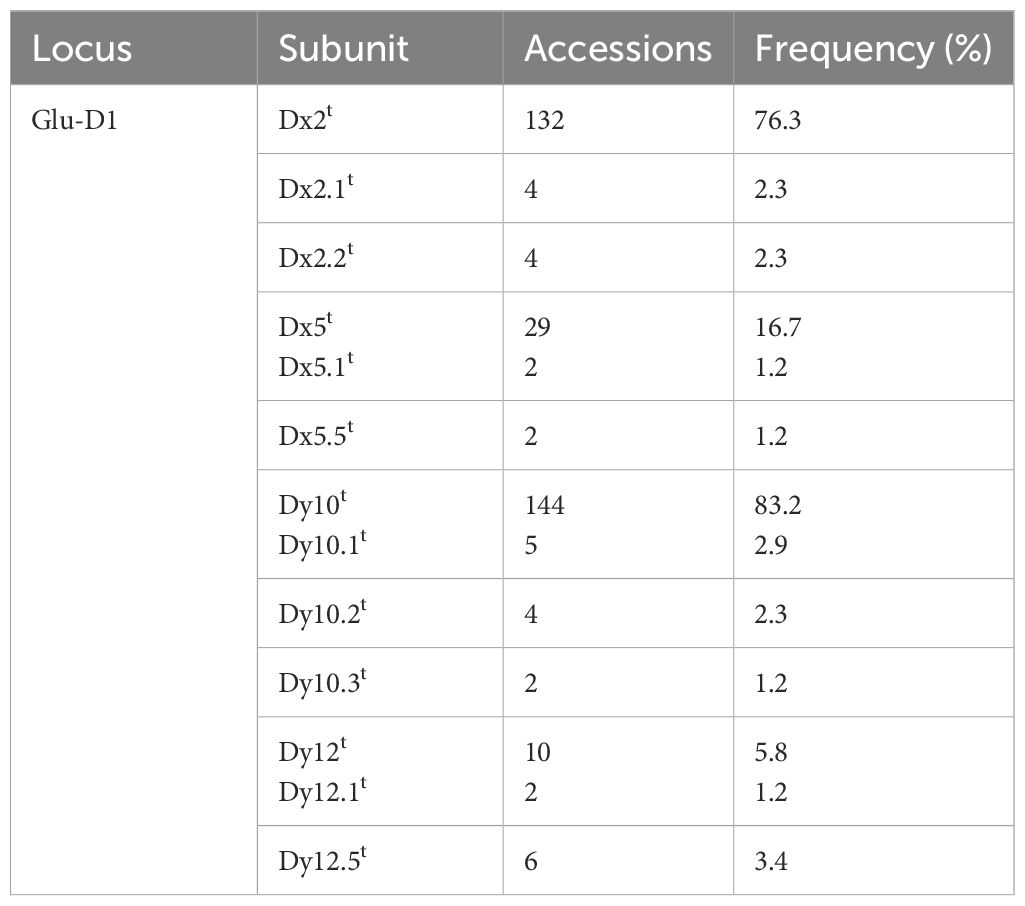Click the frequency value 76.3
The height and width of the screenshot is (906, 1025).
(x=780, y=120)
